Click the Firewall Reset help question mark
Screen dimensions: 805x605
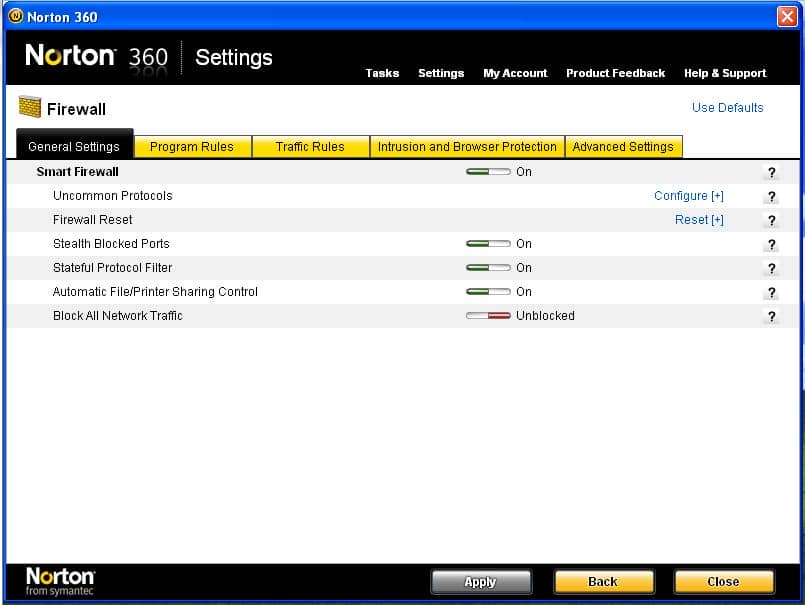tap(771, 220)
